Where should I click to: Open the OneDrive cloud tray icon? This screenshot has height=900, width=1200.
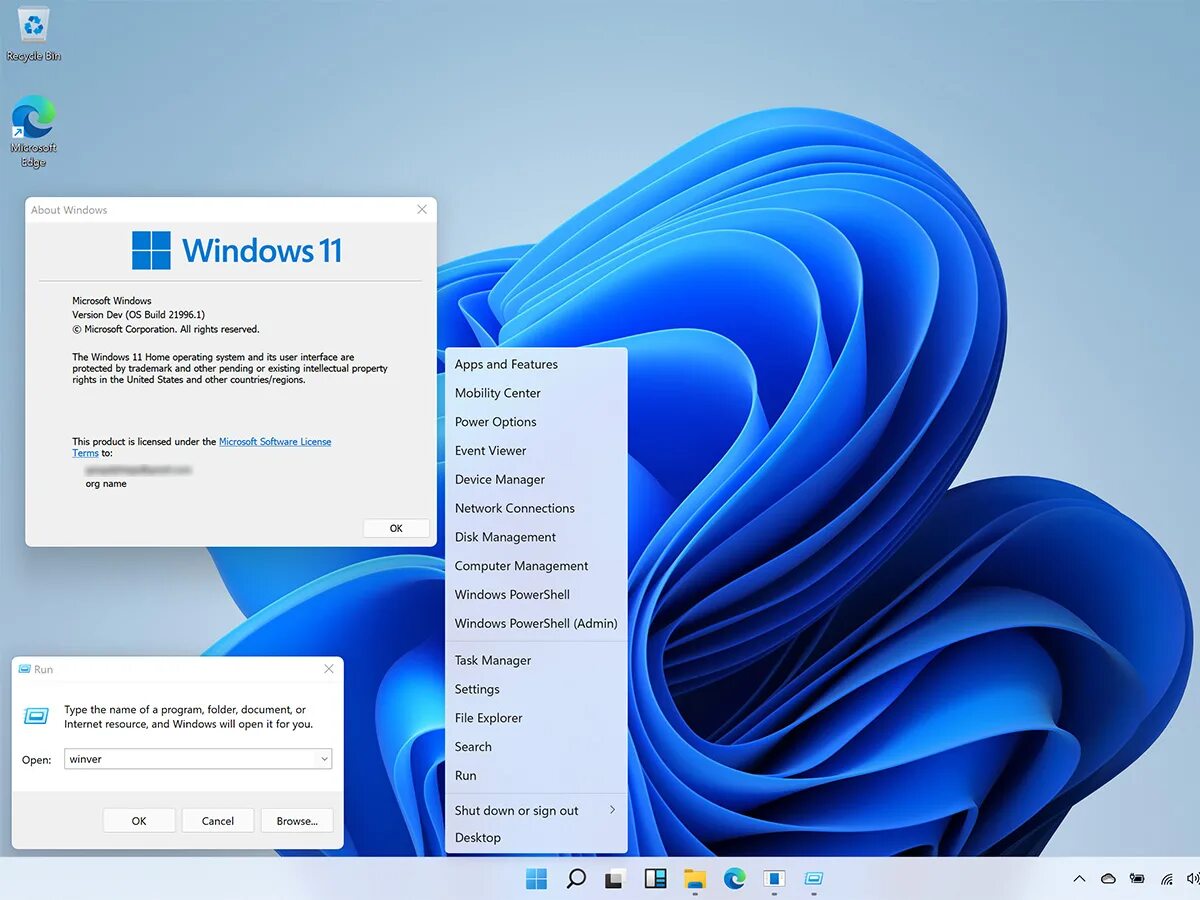coord(1107,878)
